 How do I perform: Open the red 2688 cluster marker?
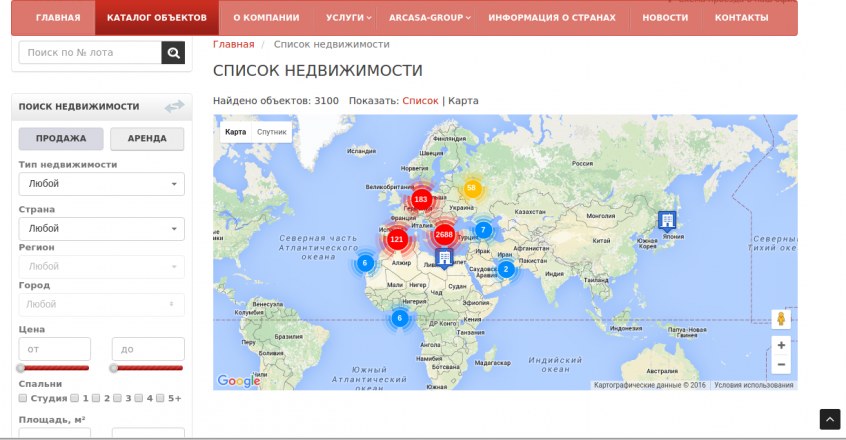[x=444, y=235]
